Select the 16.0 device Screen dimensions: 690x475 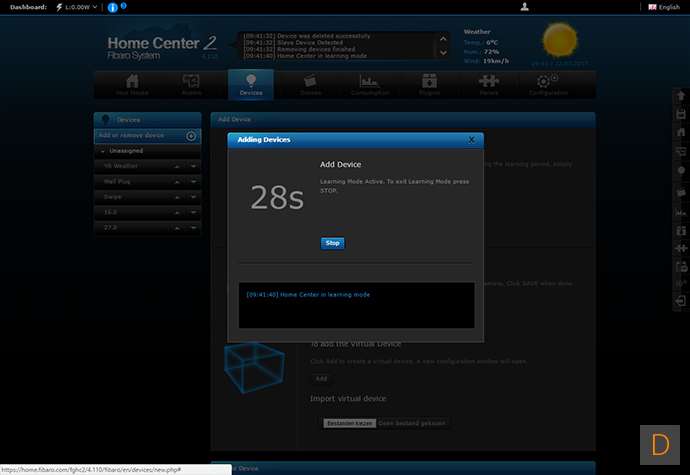tap(110, 212)
